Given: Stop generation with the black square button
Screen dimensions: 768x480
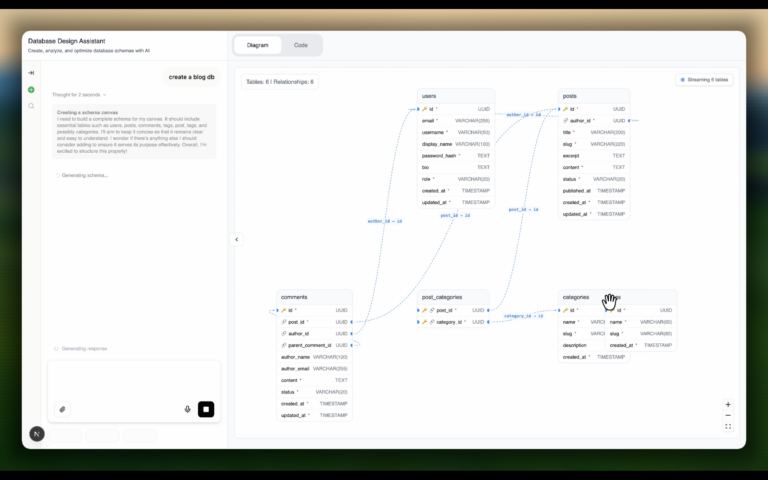Looking at the screenshot, I should point(206,409).
